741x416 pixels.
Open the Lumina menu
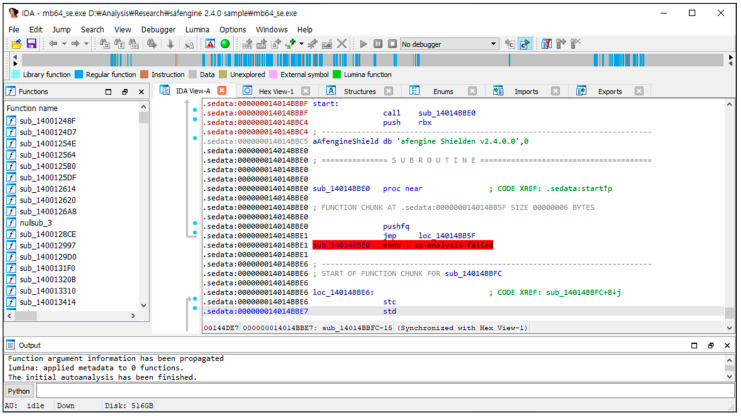pos(197,29)
